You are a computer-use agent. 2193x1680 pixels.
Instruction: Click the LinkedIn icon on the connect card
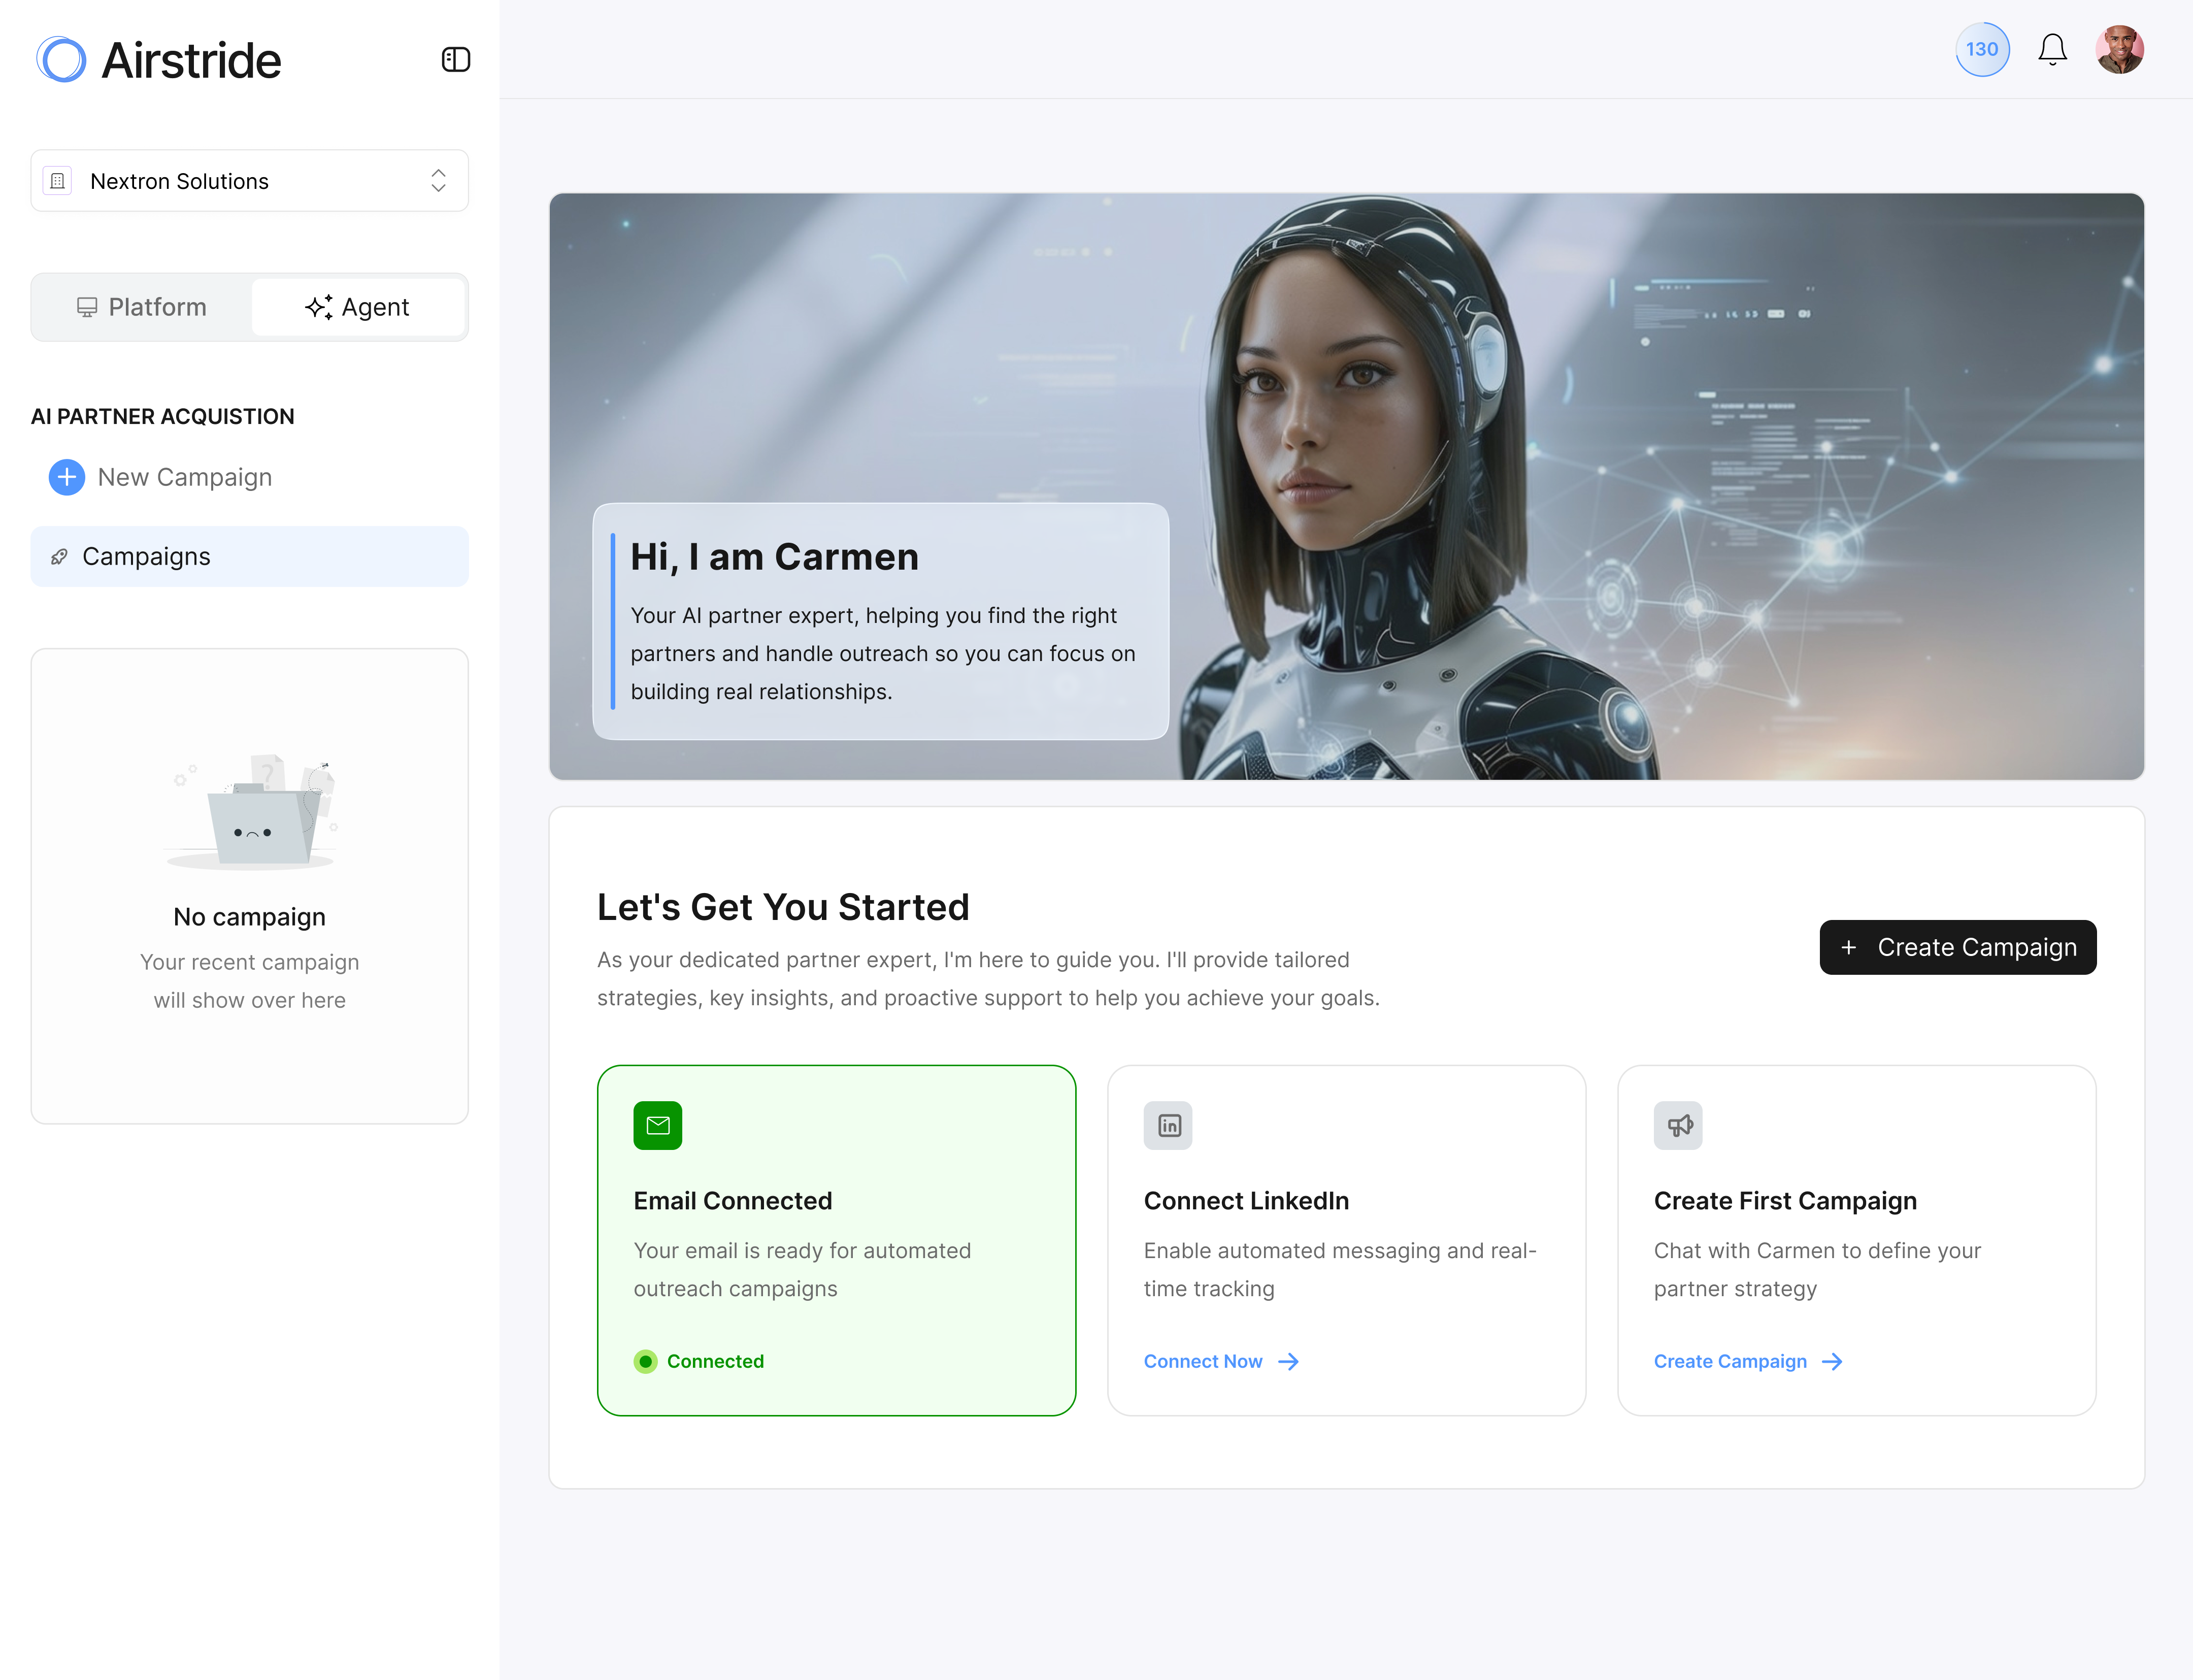(x=1168, y=1125)
